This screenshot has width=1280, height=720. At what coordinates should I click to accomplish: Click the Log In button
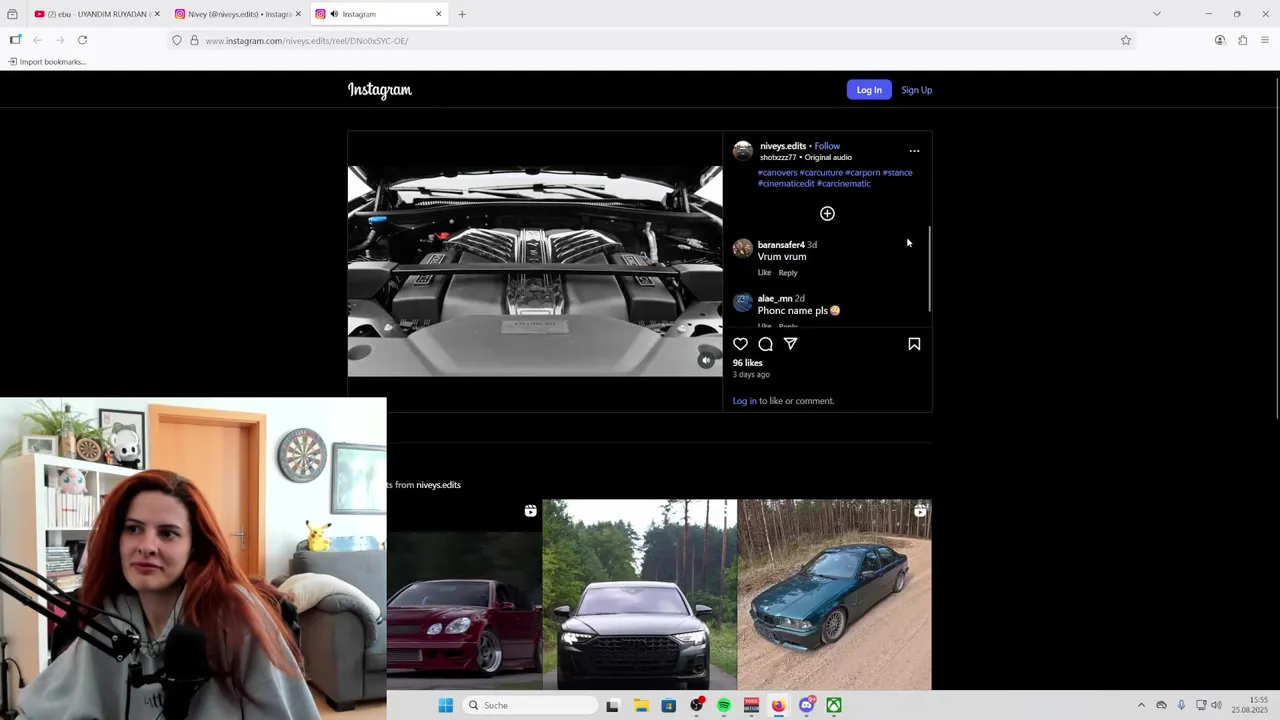pos(869,90)
